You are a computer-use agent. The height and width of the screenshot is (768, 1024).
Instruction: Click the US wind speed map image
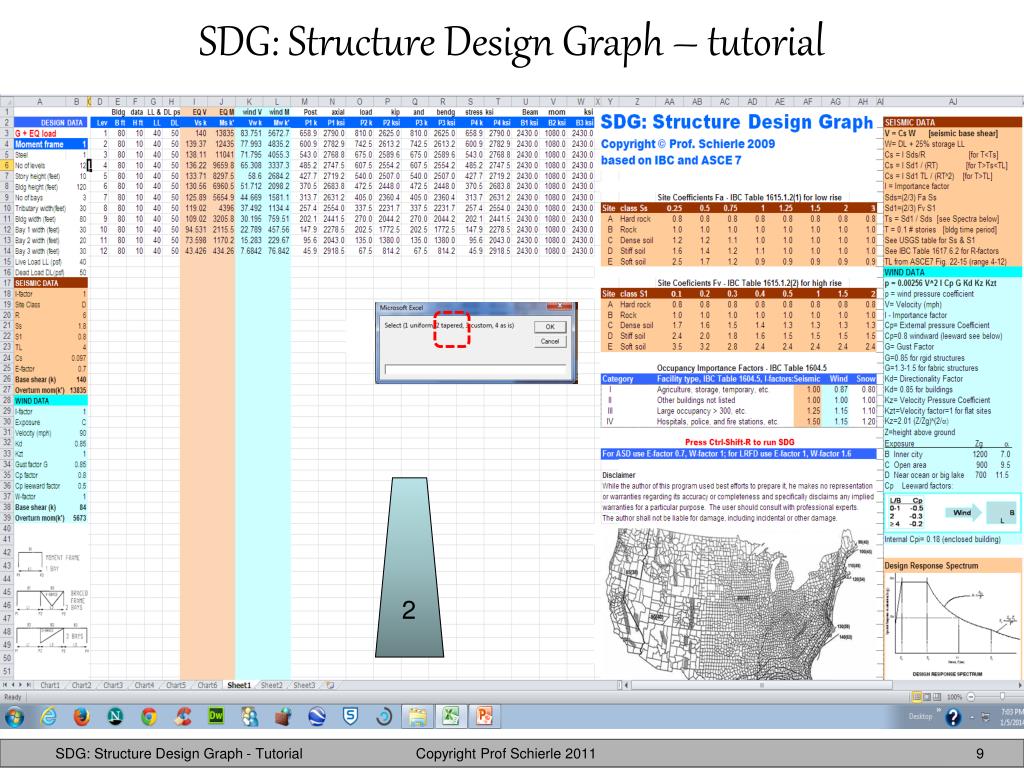tap(739, 604)
